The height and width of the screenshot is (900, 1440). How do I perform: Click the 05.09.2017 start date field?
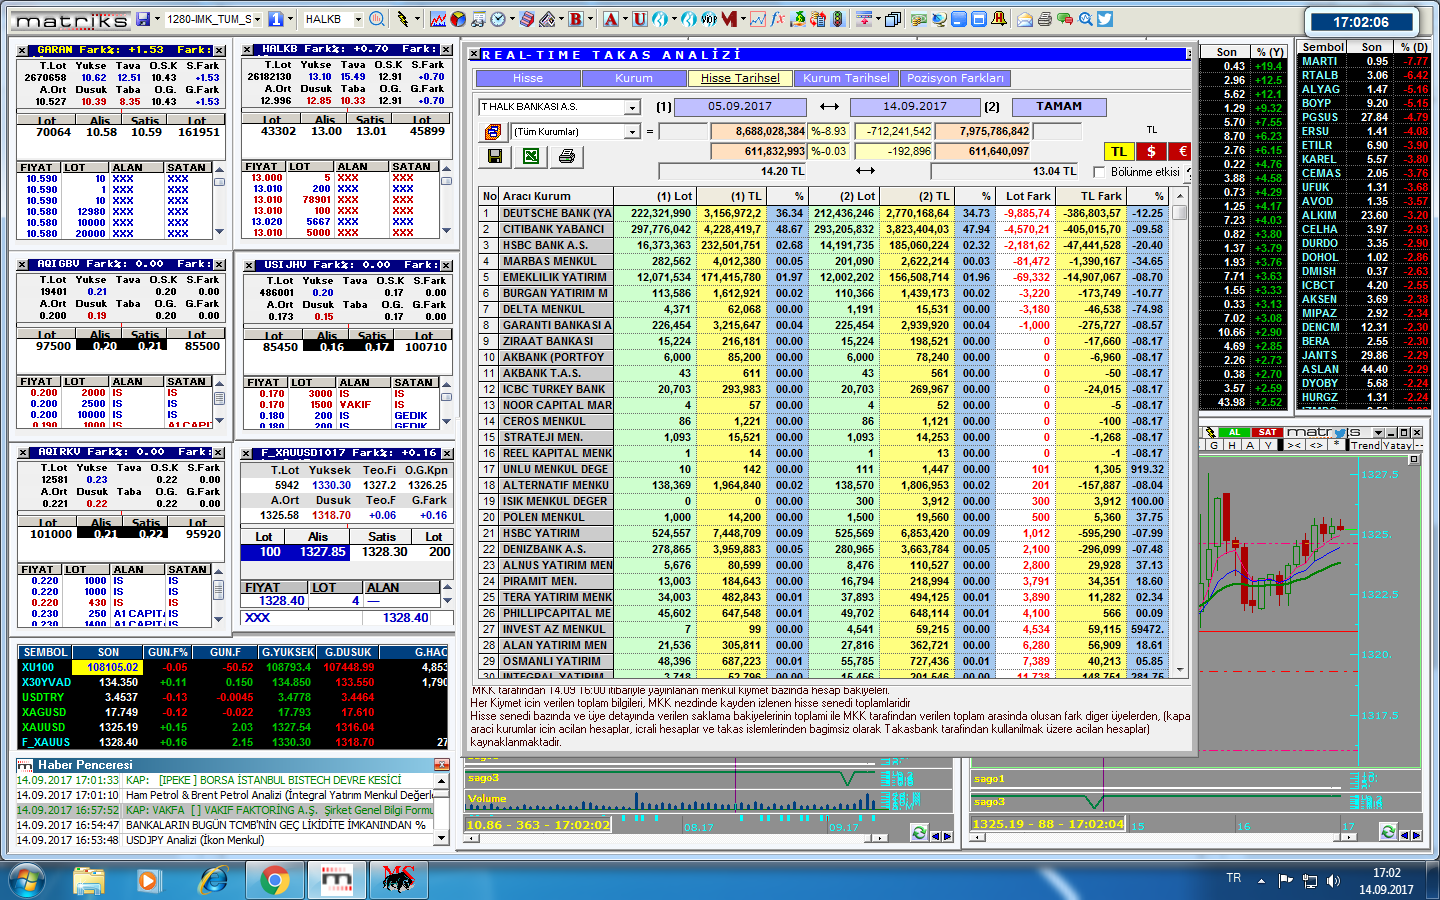tap(739, 106)
